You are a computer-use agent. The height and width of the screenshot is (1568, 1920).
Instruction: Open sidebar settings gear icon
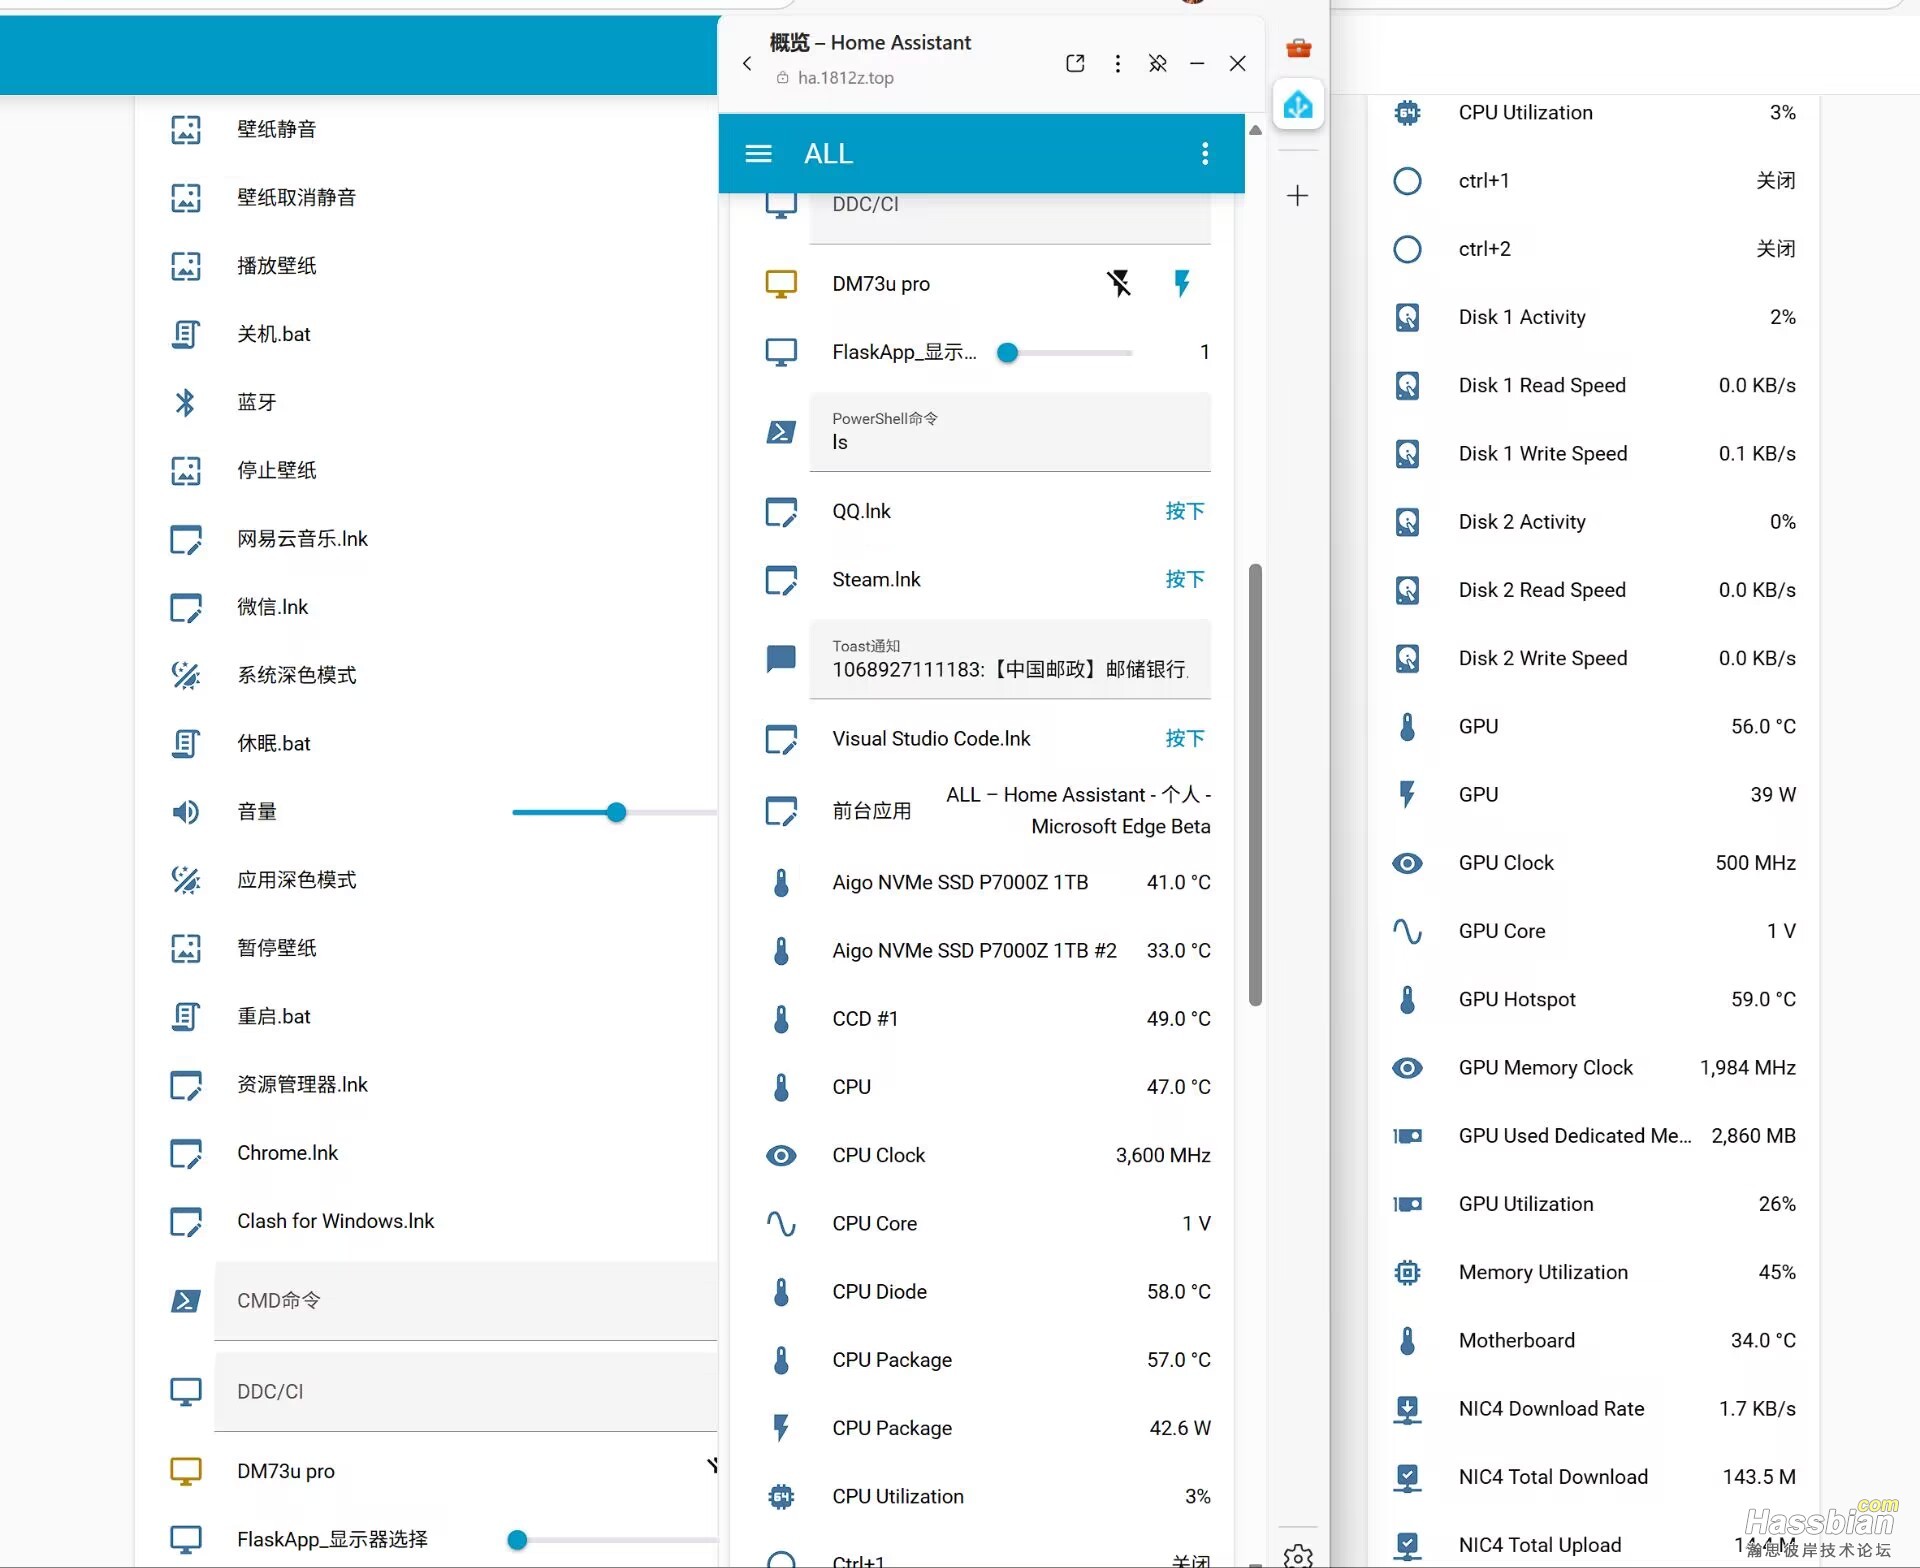(1298, 1555)
